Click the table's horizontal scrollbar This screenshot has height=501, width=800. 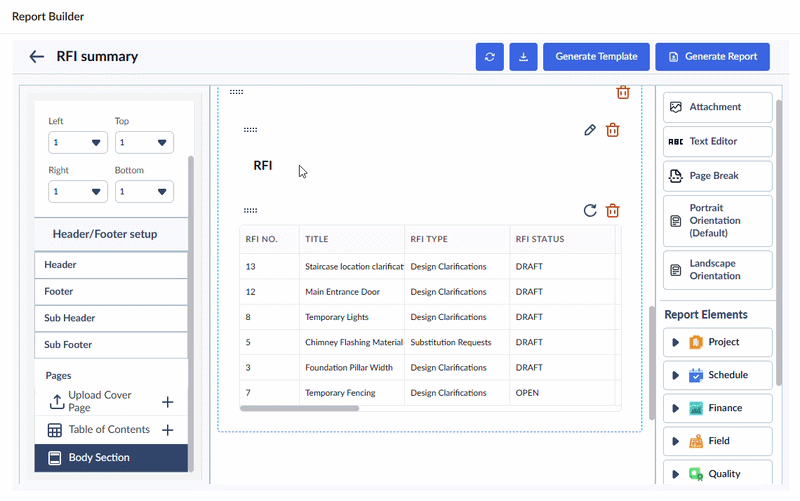pos(299,408)
